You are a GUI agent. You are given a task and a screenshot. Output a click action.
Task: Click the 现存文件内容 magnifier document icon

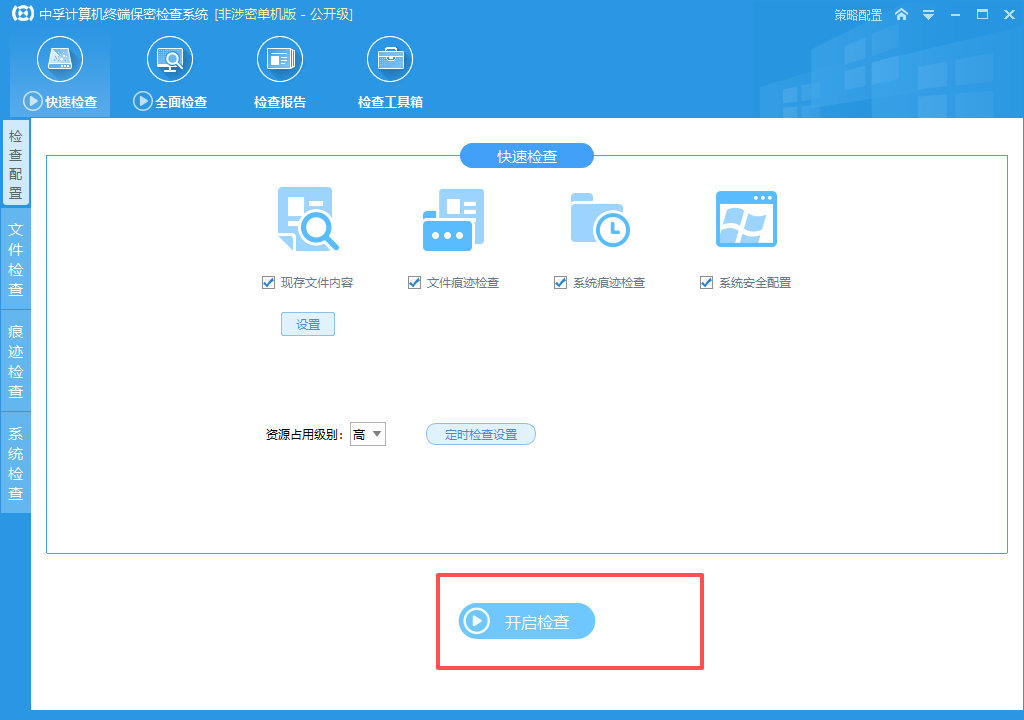click(308, 219)
